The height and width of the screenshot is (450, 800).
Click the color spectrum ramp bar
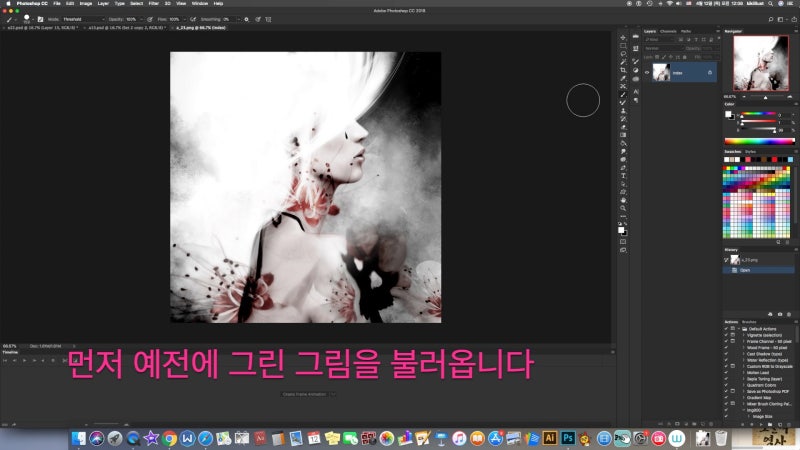coord(759,141)
